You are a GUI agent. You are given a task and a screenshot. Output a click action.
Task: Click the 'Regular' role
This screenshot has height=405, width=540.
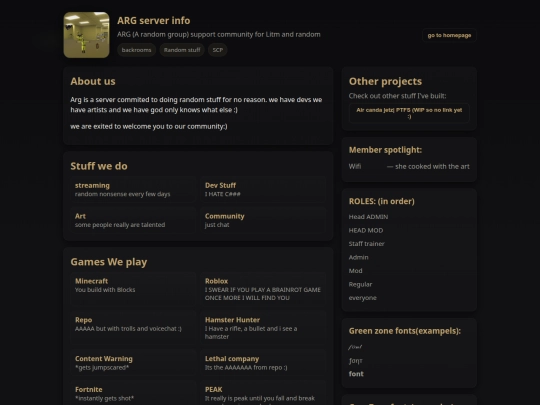pos(360,284)
